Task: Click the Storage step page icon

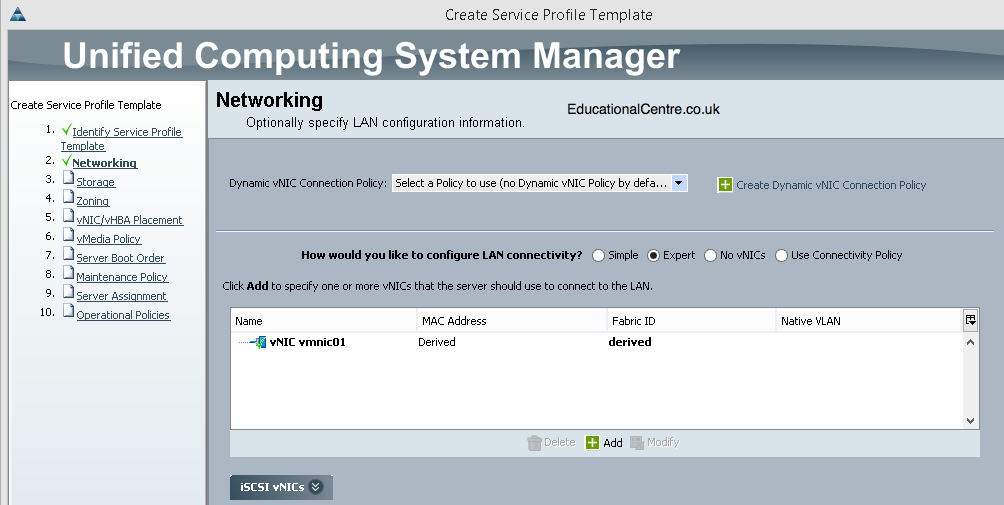Action: point(69,177)
